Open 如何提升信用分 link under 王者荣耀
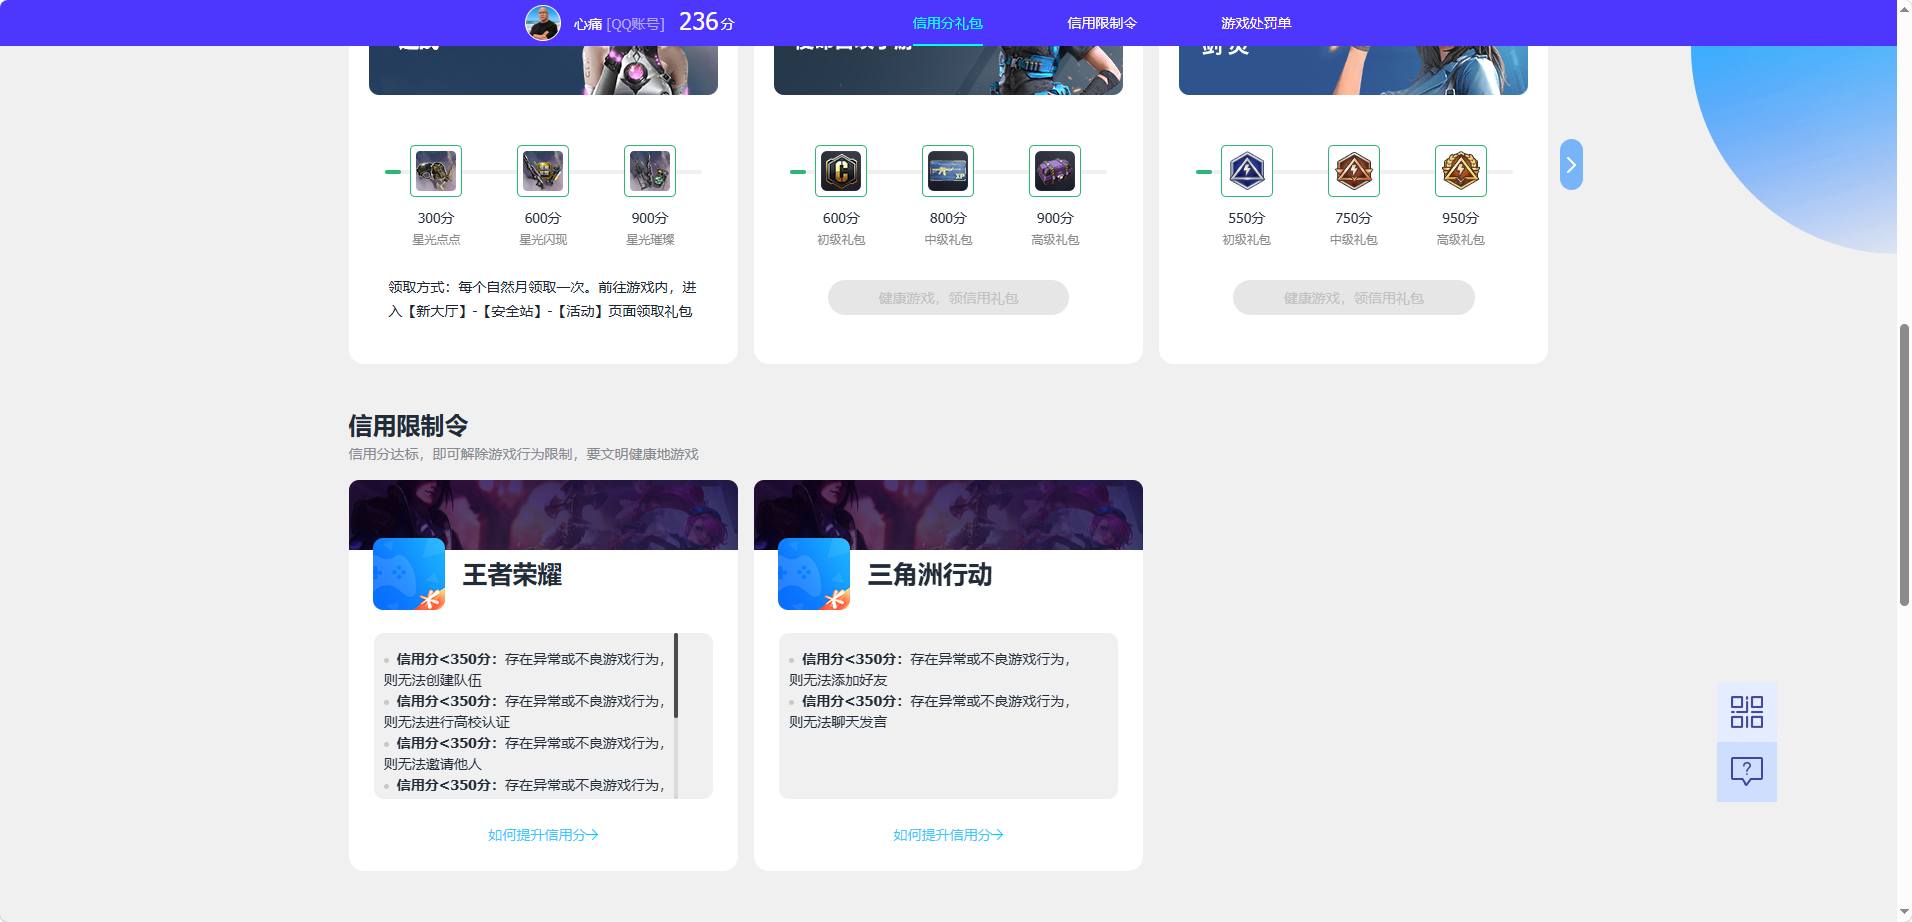The image size is (1912, 922). [x=543, y=835]
